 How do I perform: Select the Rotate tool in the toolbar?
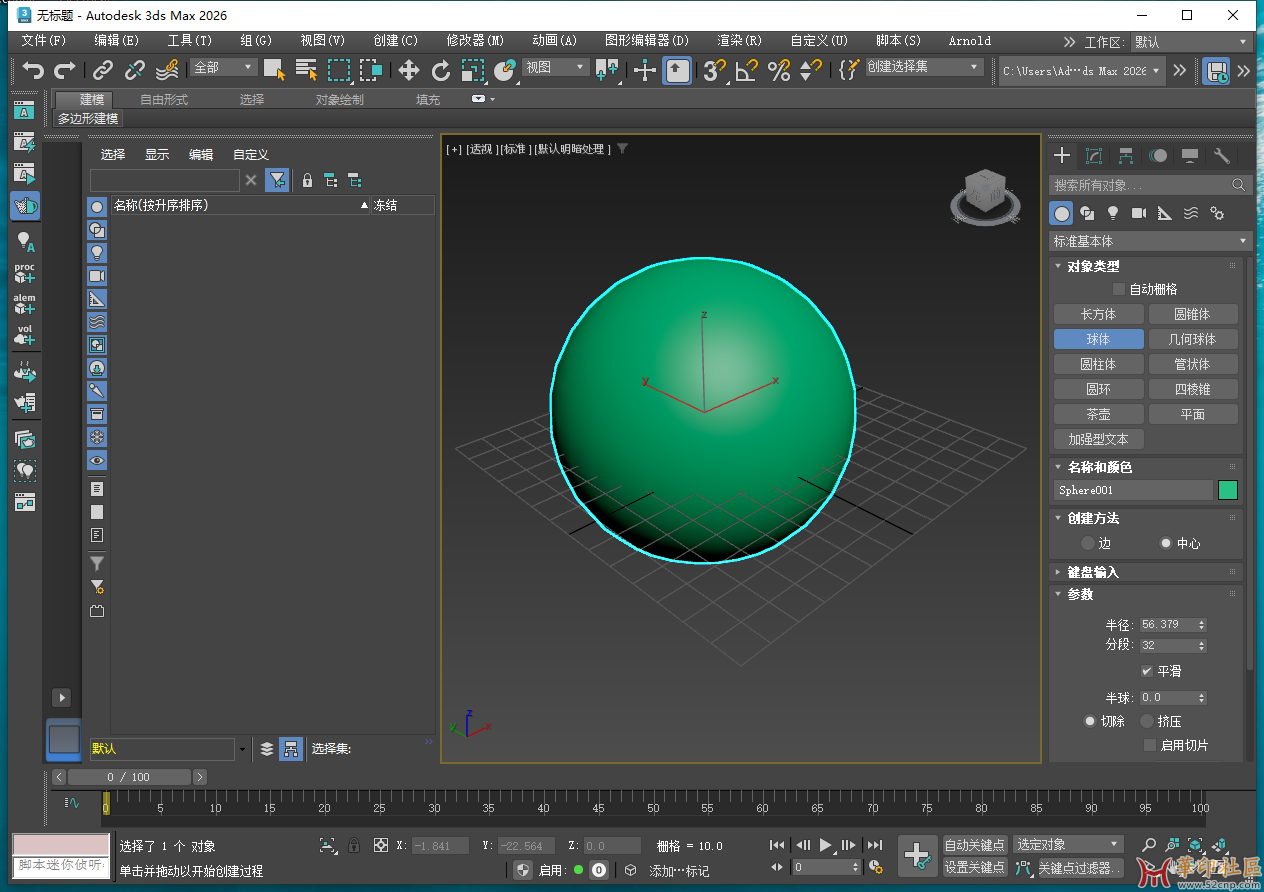click(441, 70)
